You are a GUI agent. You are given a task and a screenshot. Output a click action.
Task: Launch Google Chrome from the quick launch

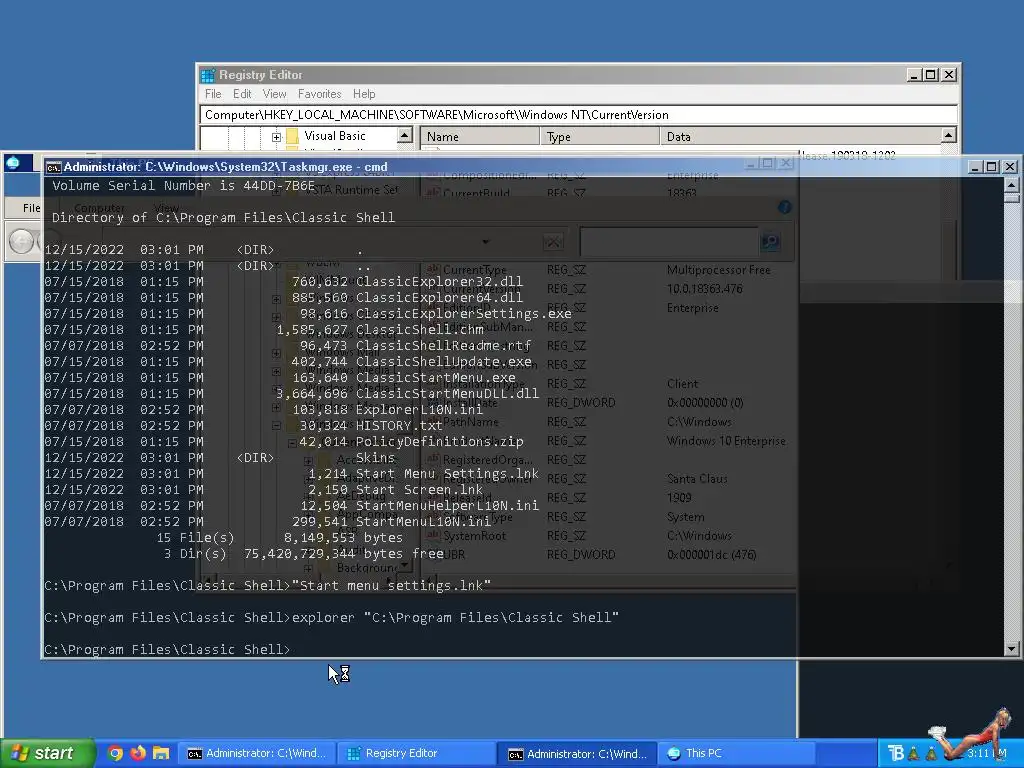(115, 753)
